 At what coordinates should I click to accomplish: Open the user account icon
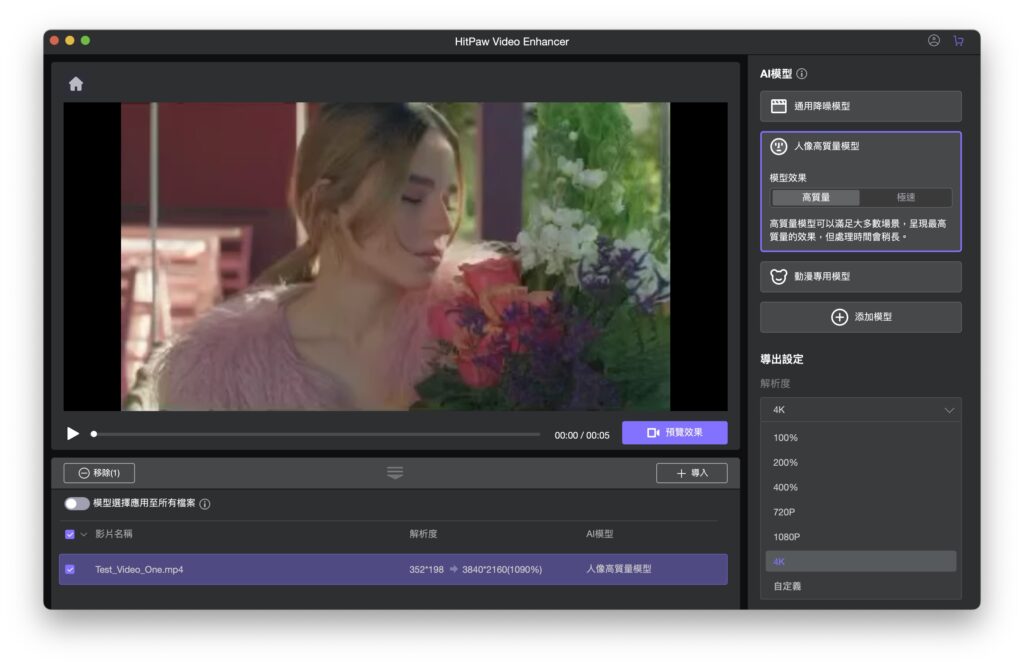[934, 41]
